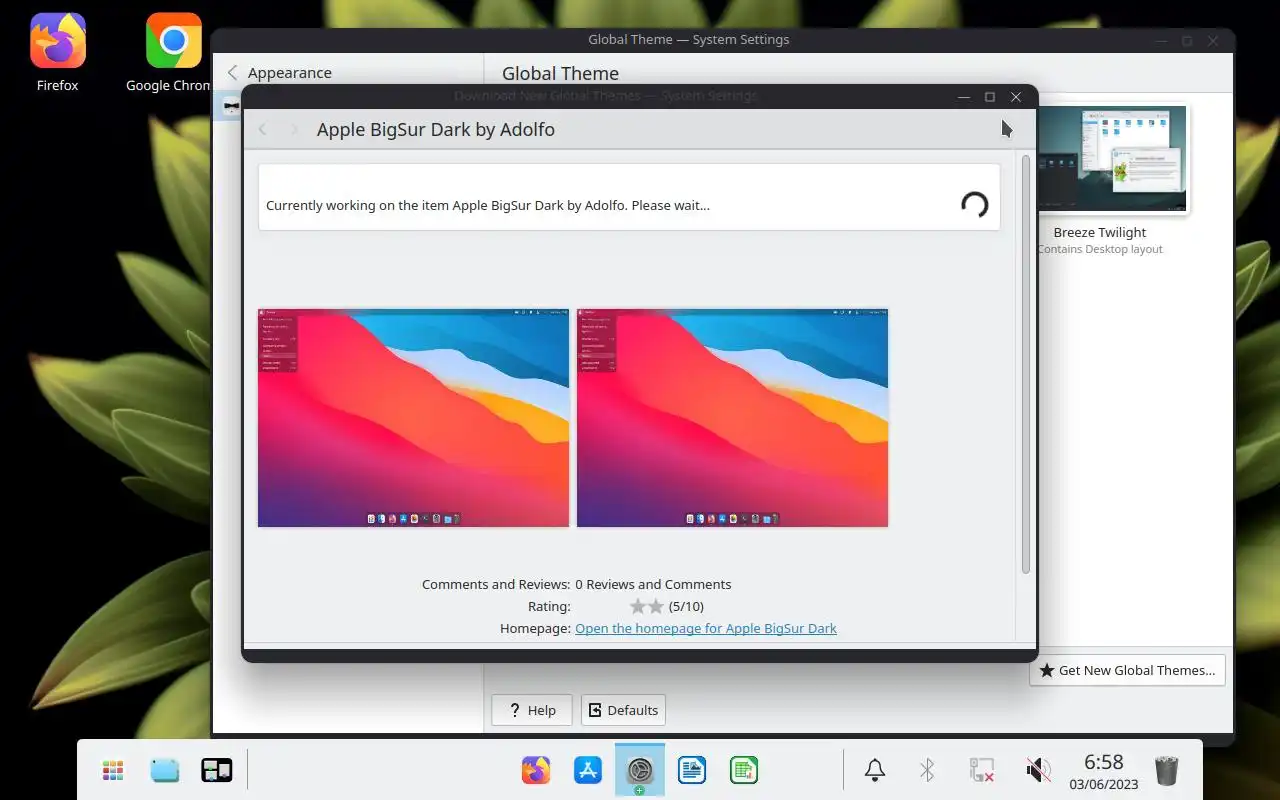Click the Apple BigSur Dark by Adolfo title
Viewport: 1280px width, 800px height.
point(436,129)
